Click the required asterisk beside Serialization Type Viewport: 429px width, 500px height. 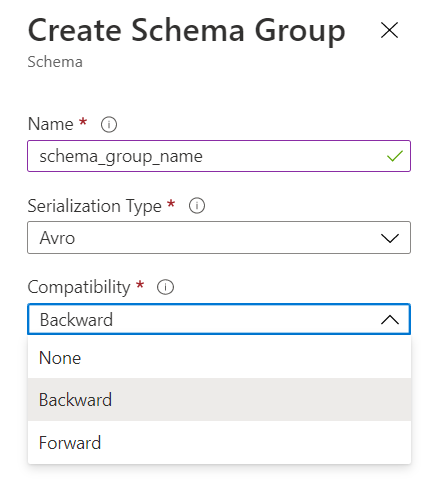[171, 203]
